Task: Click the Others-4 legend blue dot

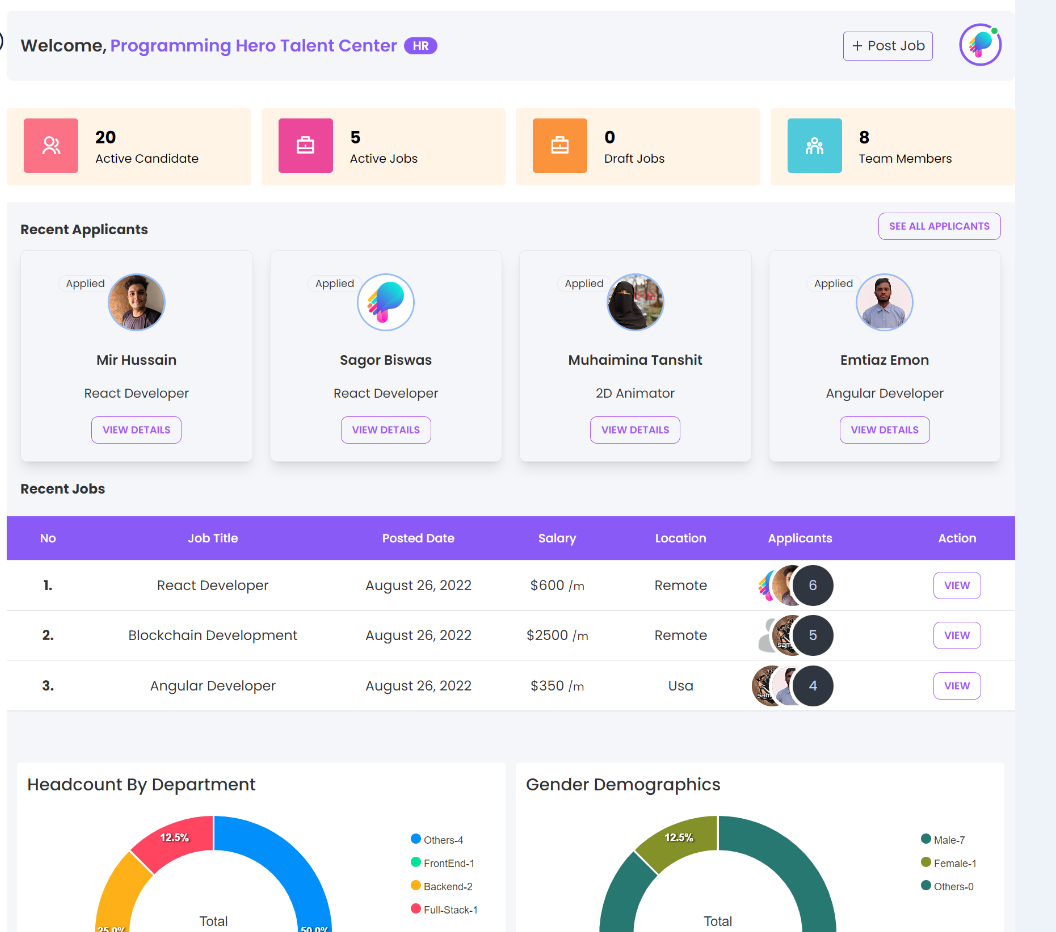Action: pos(416,839)
